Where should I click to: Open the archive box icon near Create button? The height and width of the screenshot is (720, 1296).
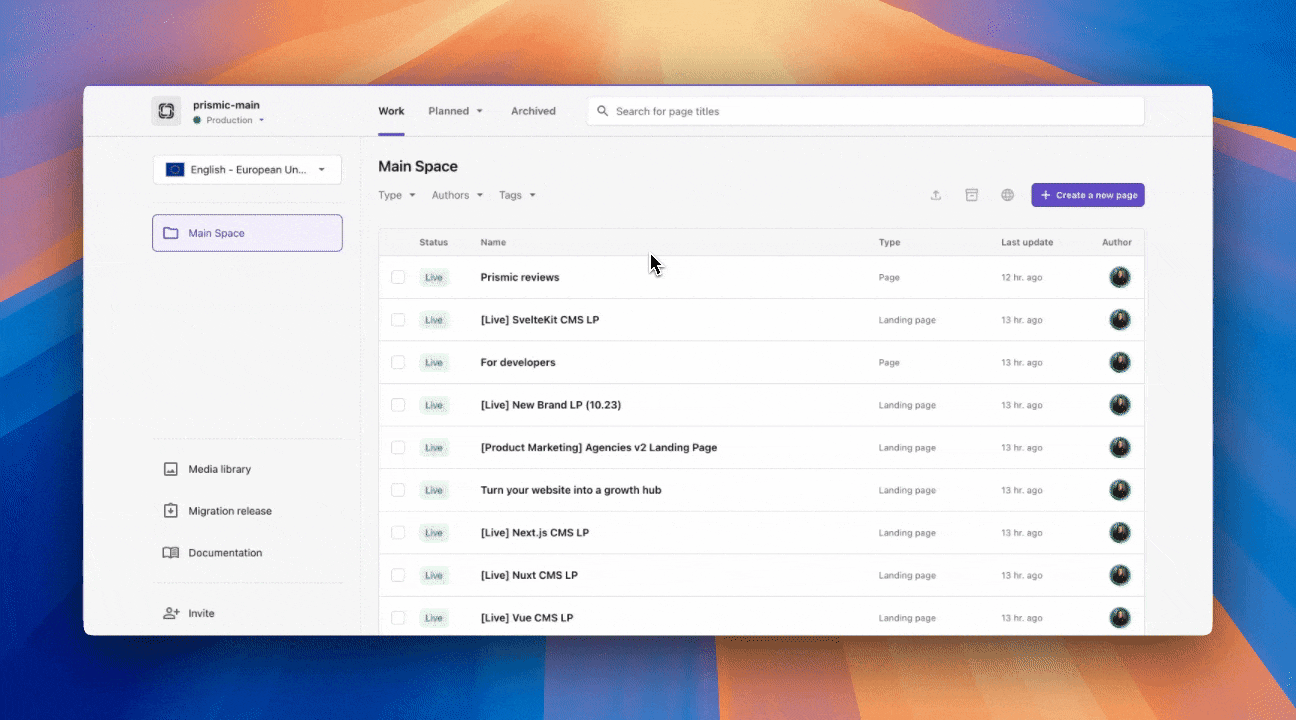click(971, 195)
